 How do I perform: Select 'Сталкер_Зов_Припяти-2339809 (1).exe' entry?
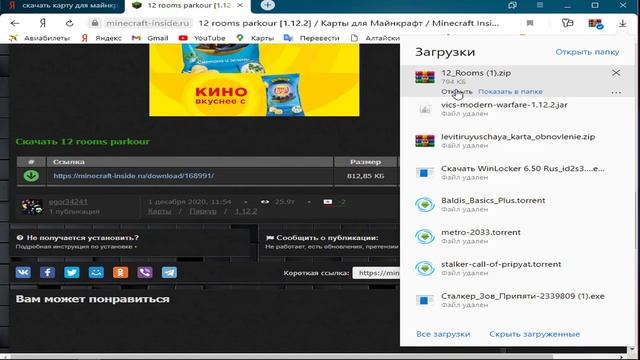point(518,300)
